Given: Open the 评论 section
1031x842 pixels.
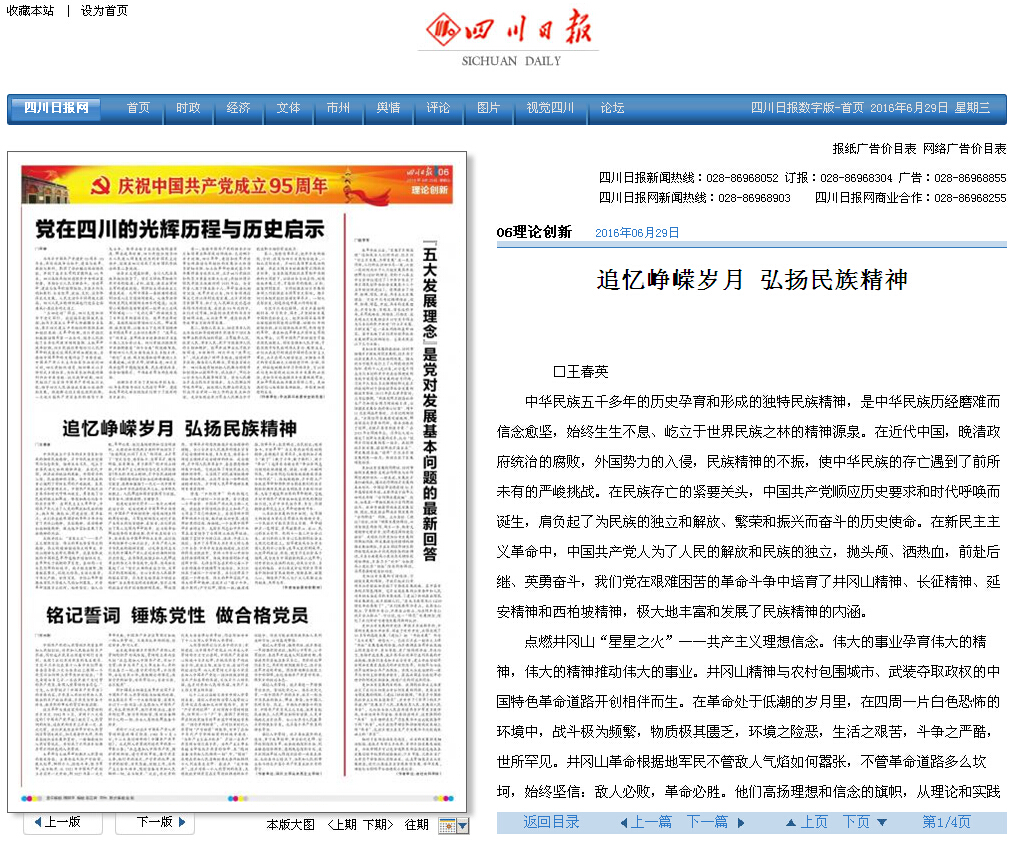Looking at the screenshot, I should 438,108.
